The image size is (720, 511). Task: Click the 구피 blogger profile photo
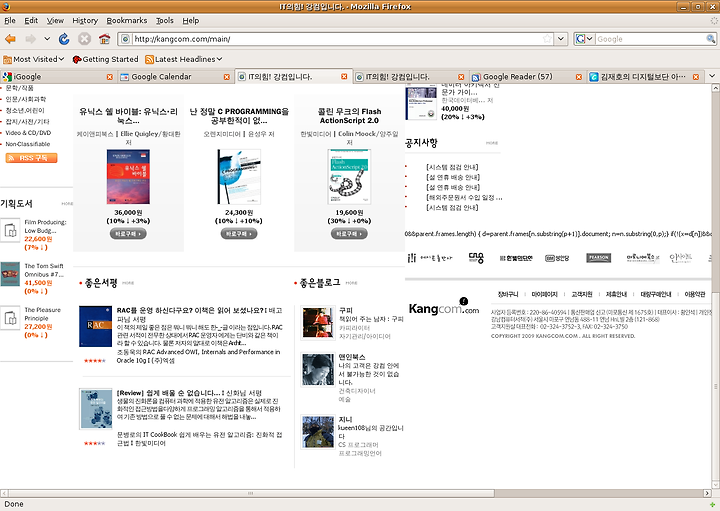pyautogui.click(x=318, y=323)
